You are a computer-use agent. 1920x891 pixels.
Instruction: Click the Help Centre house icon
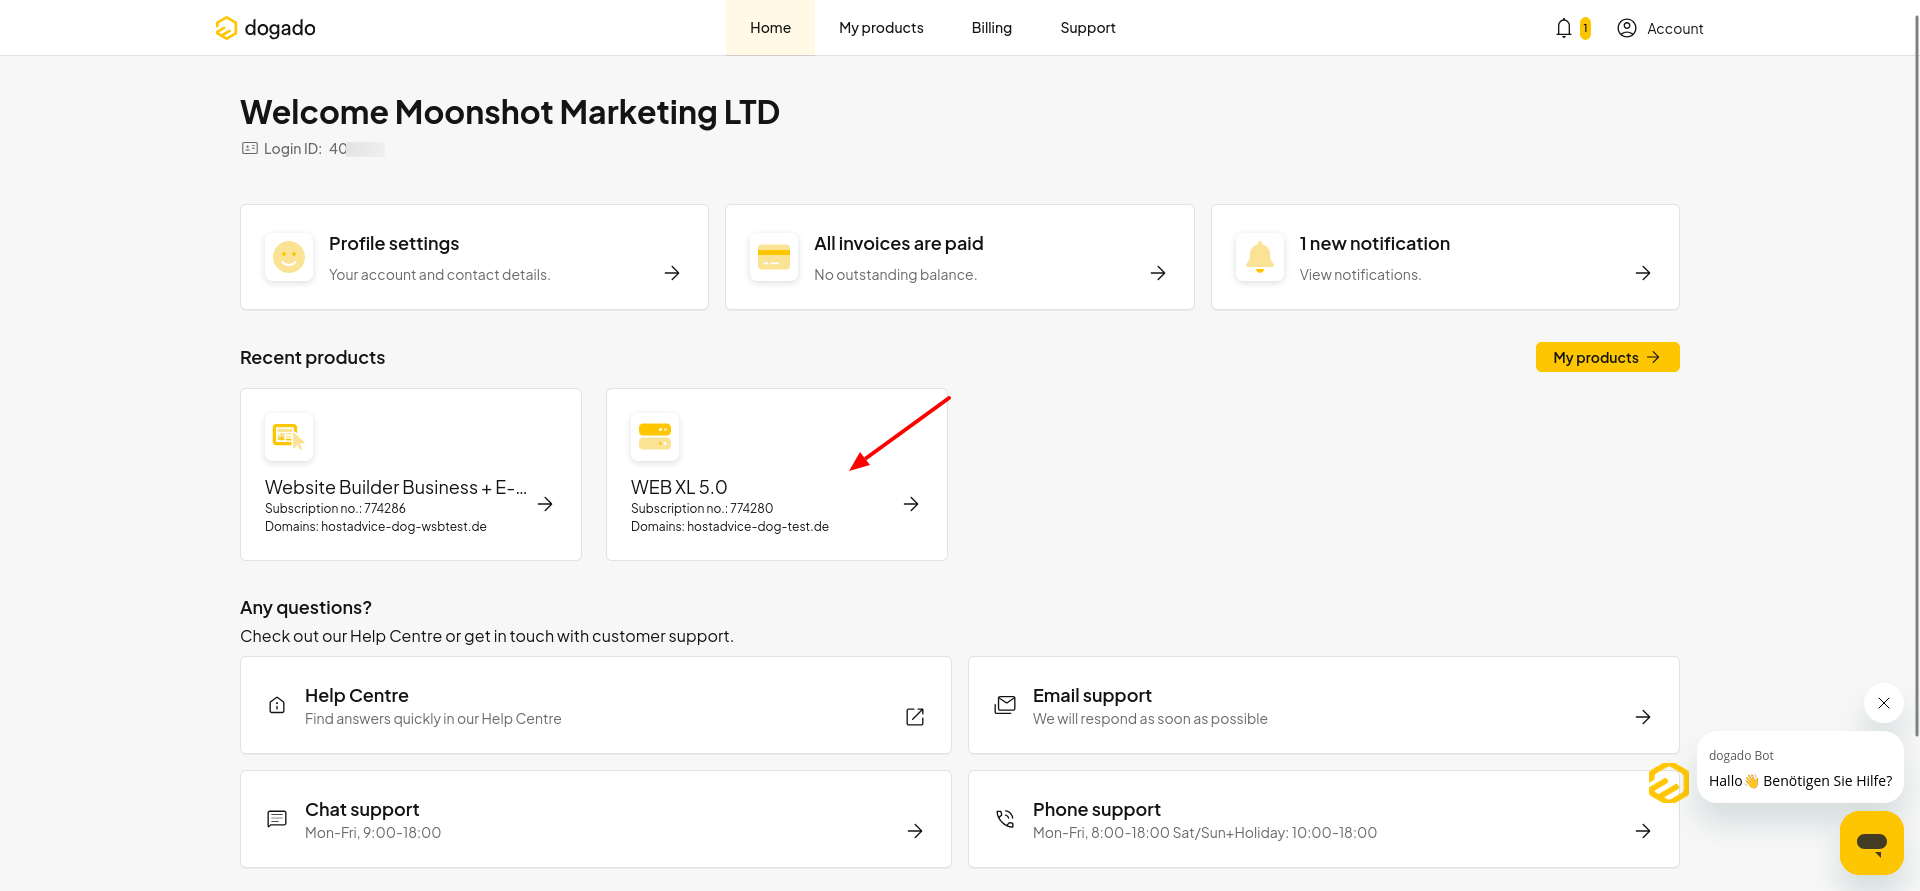tap(277, 705)
